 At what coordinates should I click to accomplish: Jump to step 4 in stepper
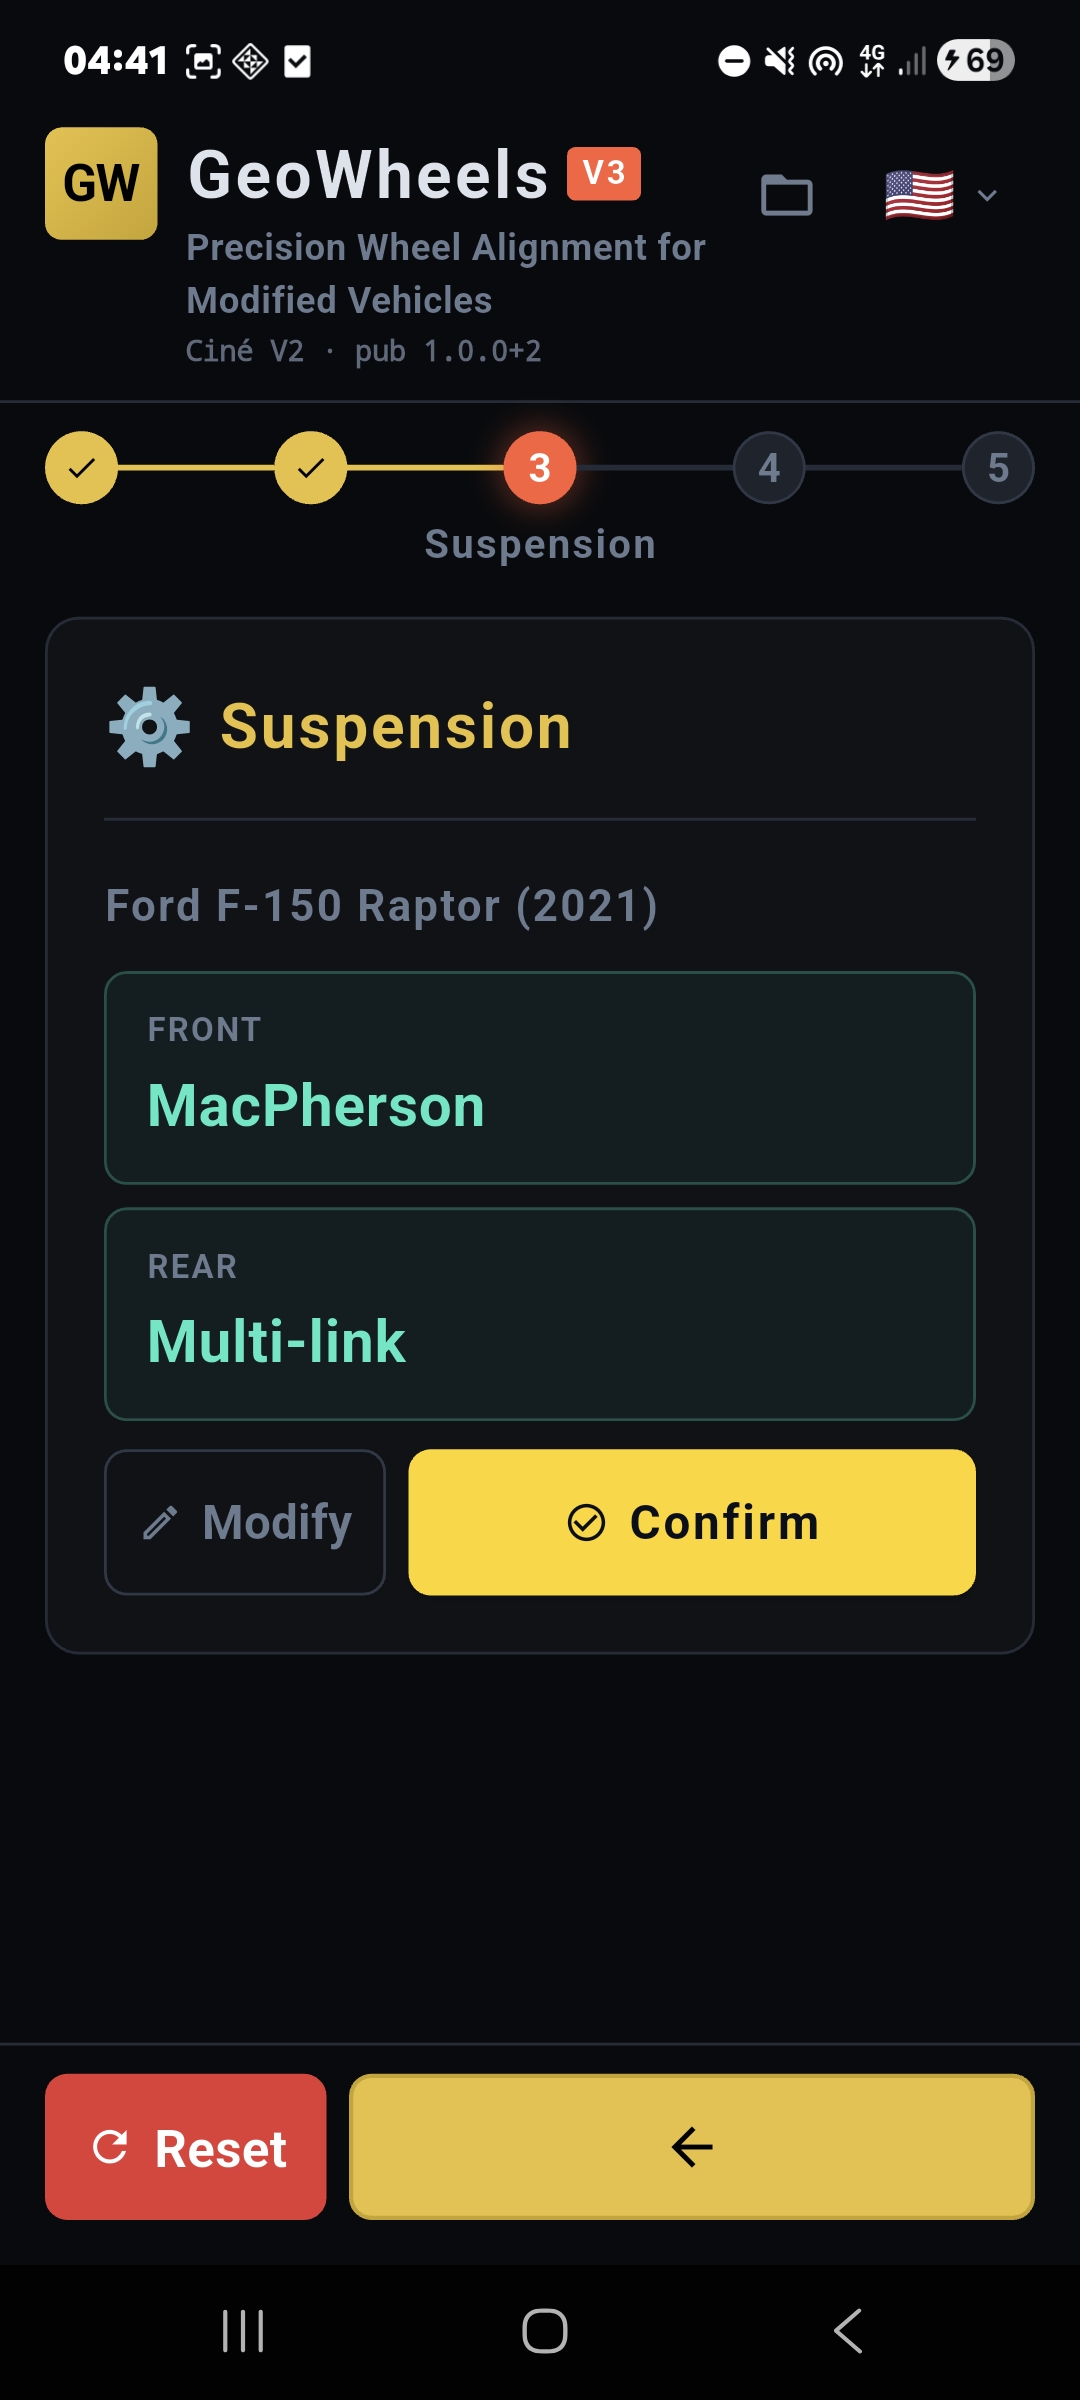tap(769, 468)
